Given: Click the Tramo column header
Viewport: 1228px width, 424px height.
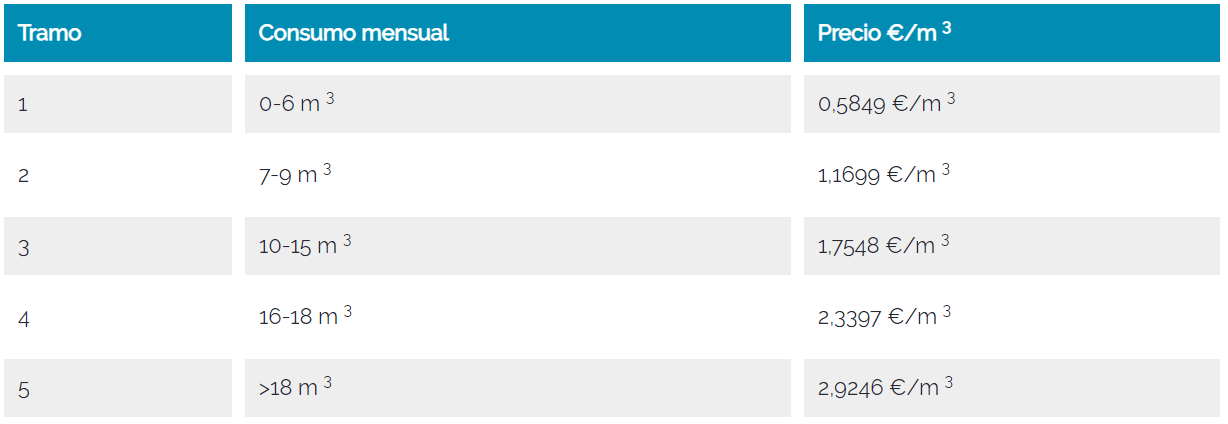Looking at the screenshot, I should click(50, 33).
